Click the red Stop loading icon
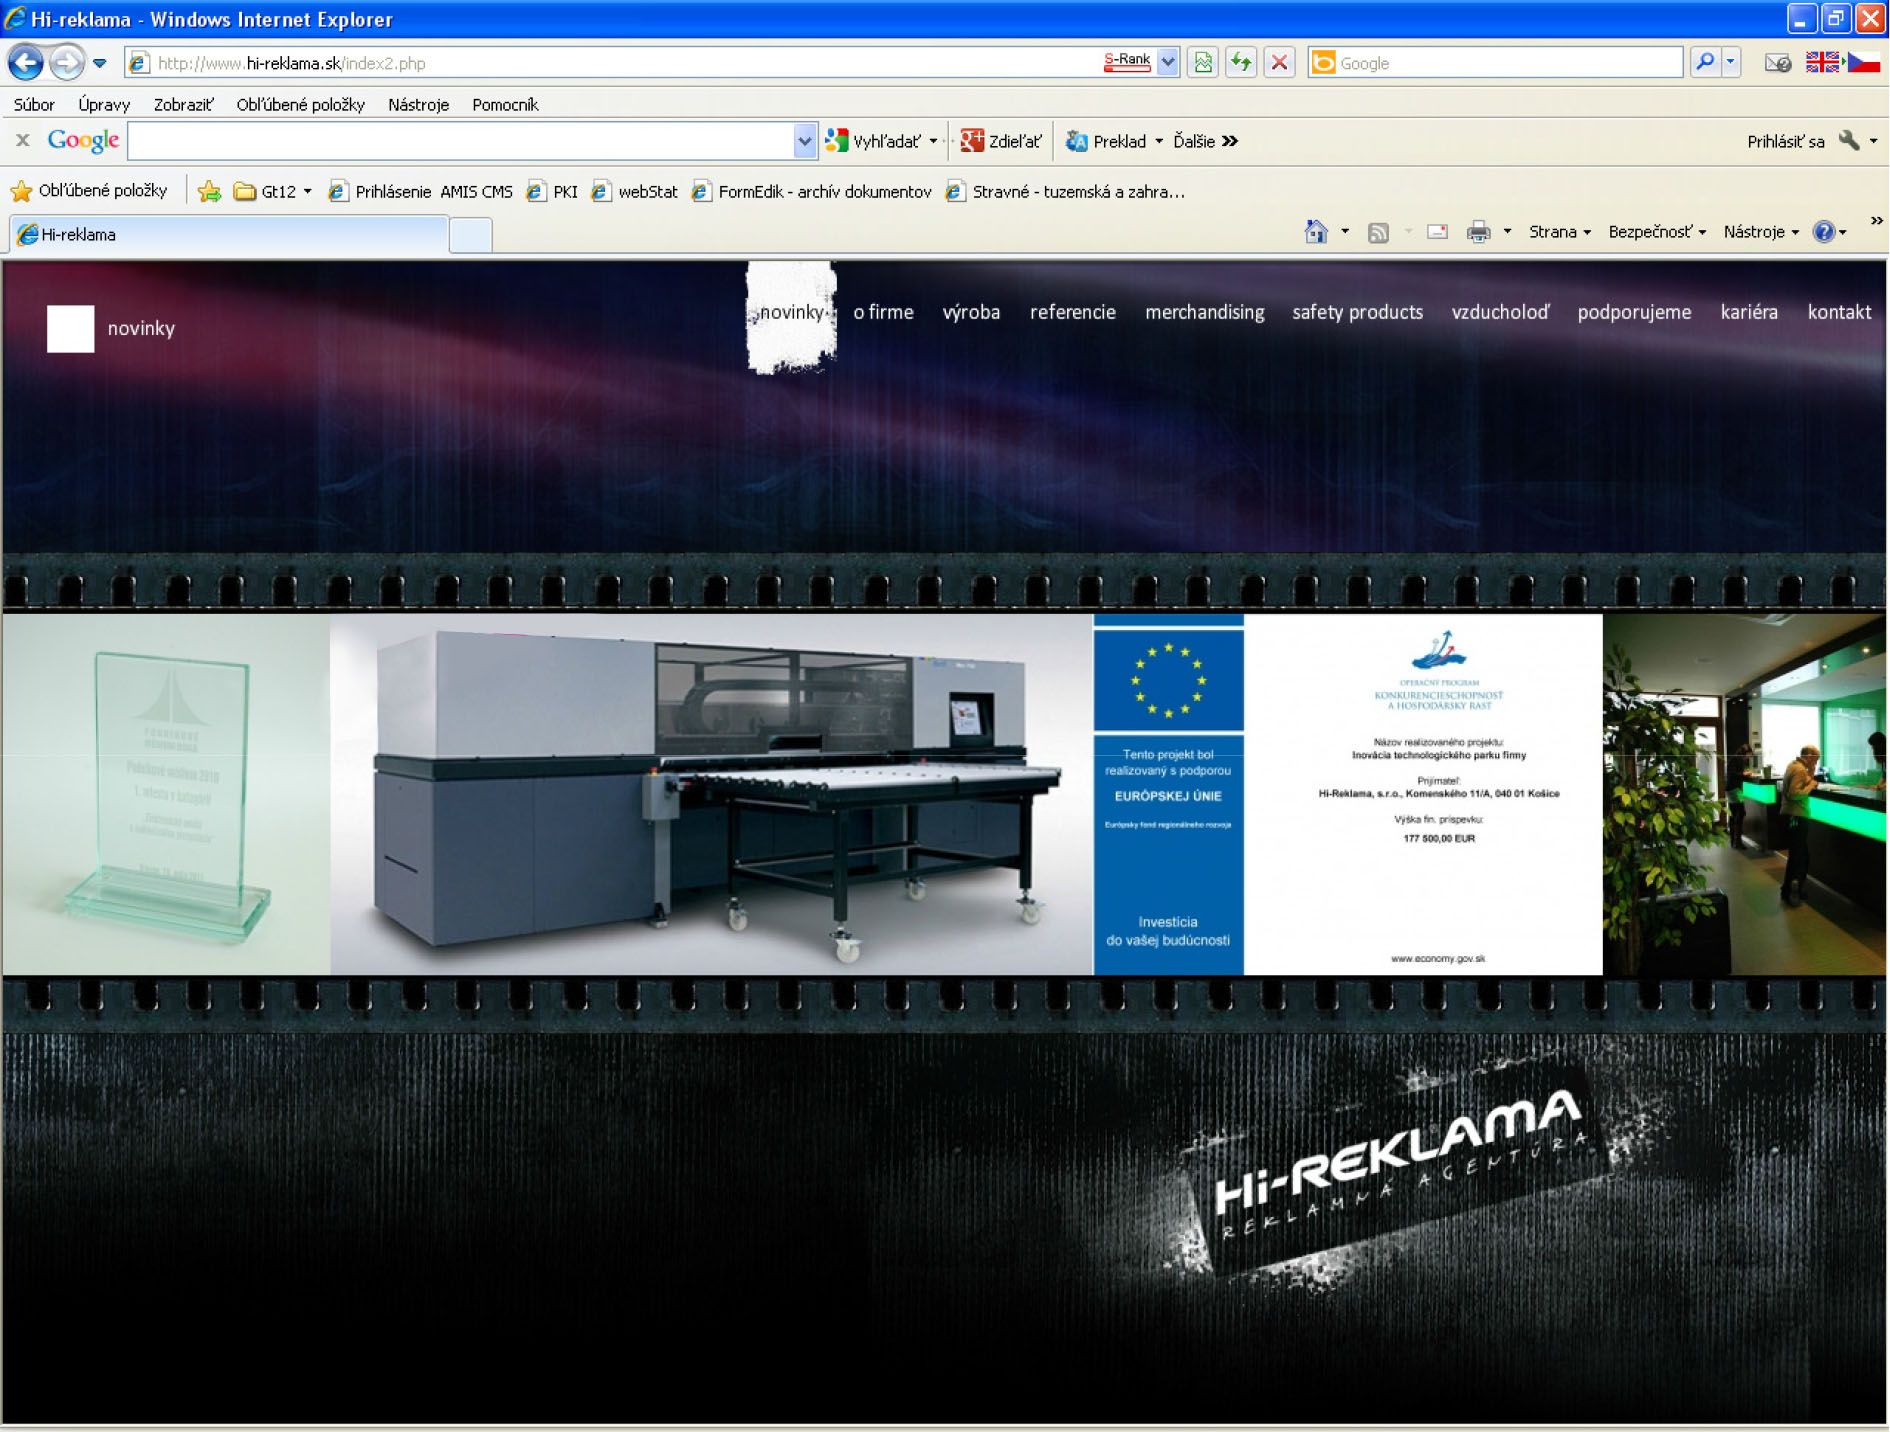The height and width of the screenshot is (1432, 1890). [1279, 63]
